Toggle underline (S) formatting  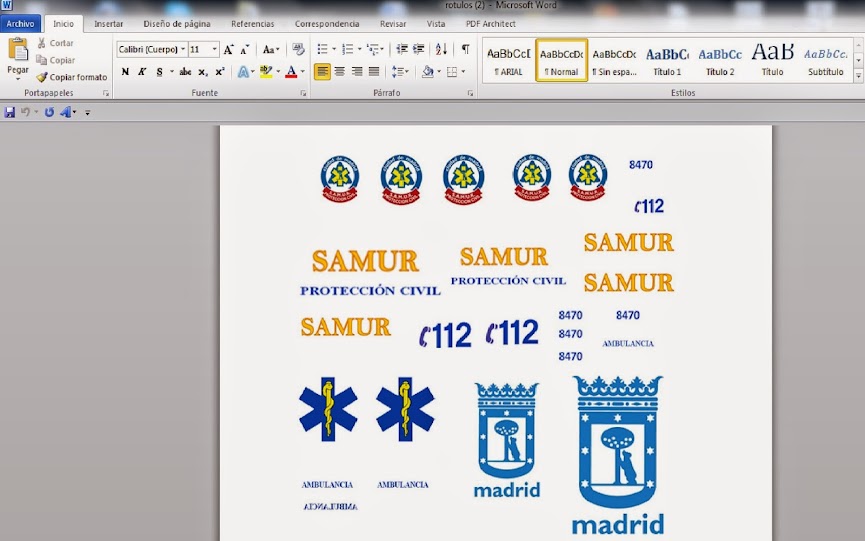(x=159, y=72)
